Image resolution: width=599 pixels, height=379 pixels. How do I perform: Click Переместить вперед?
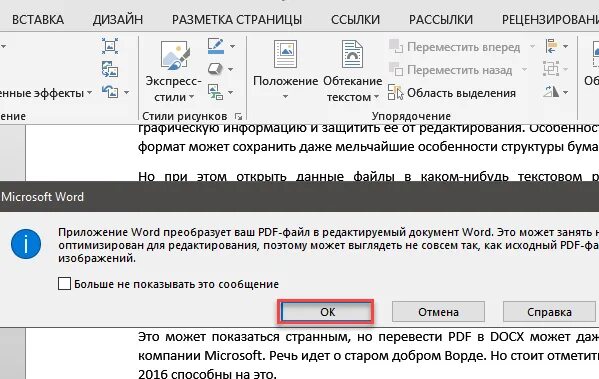click(x=455, y=47)
